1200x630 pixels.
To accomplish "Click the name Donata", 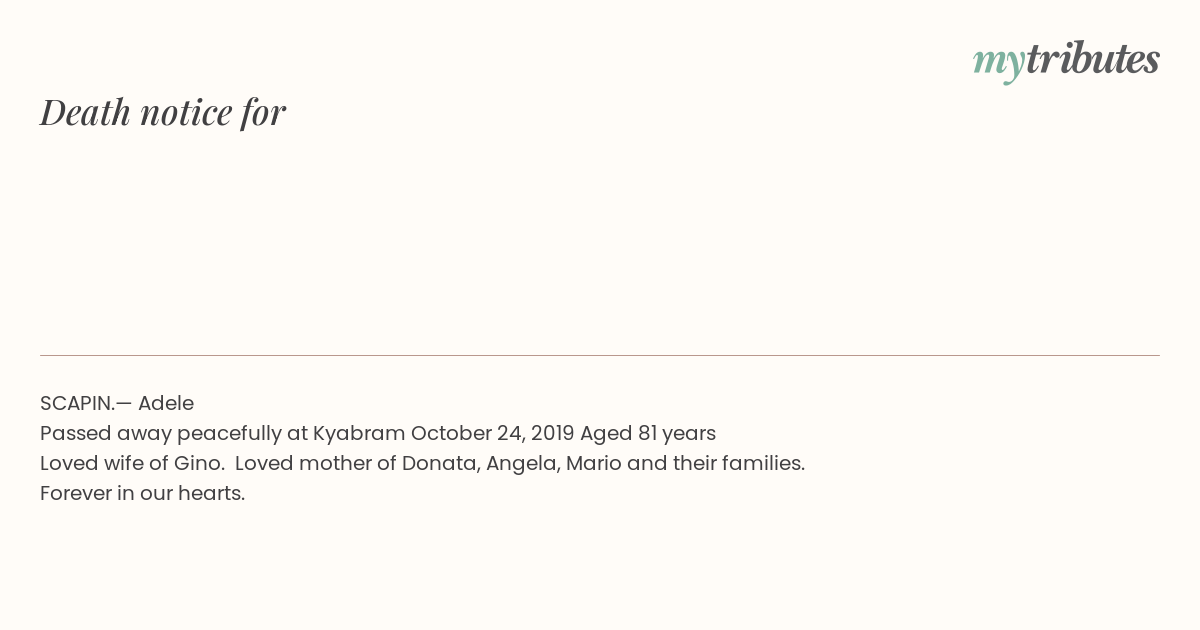I will tap(441, 464).
